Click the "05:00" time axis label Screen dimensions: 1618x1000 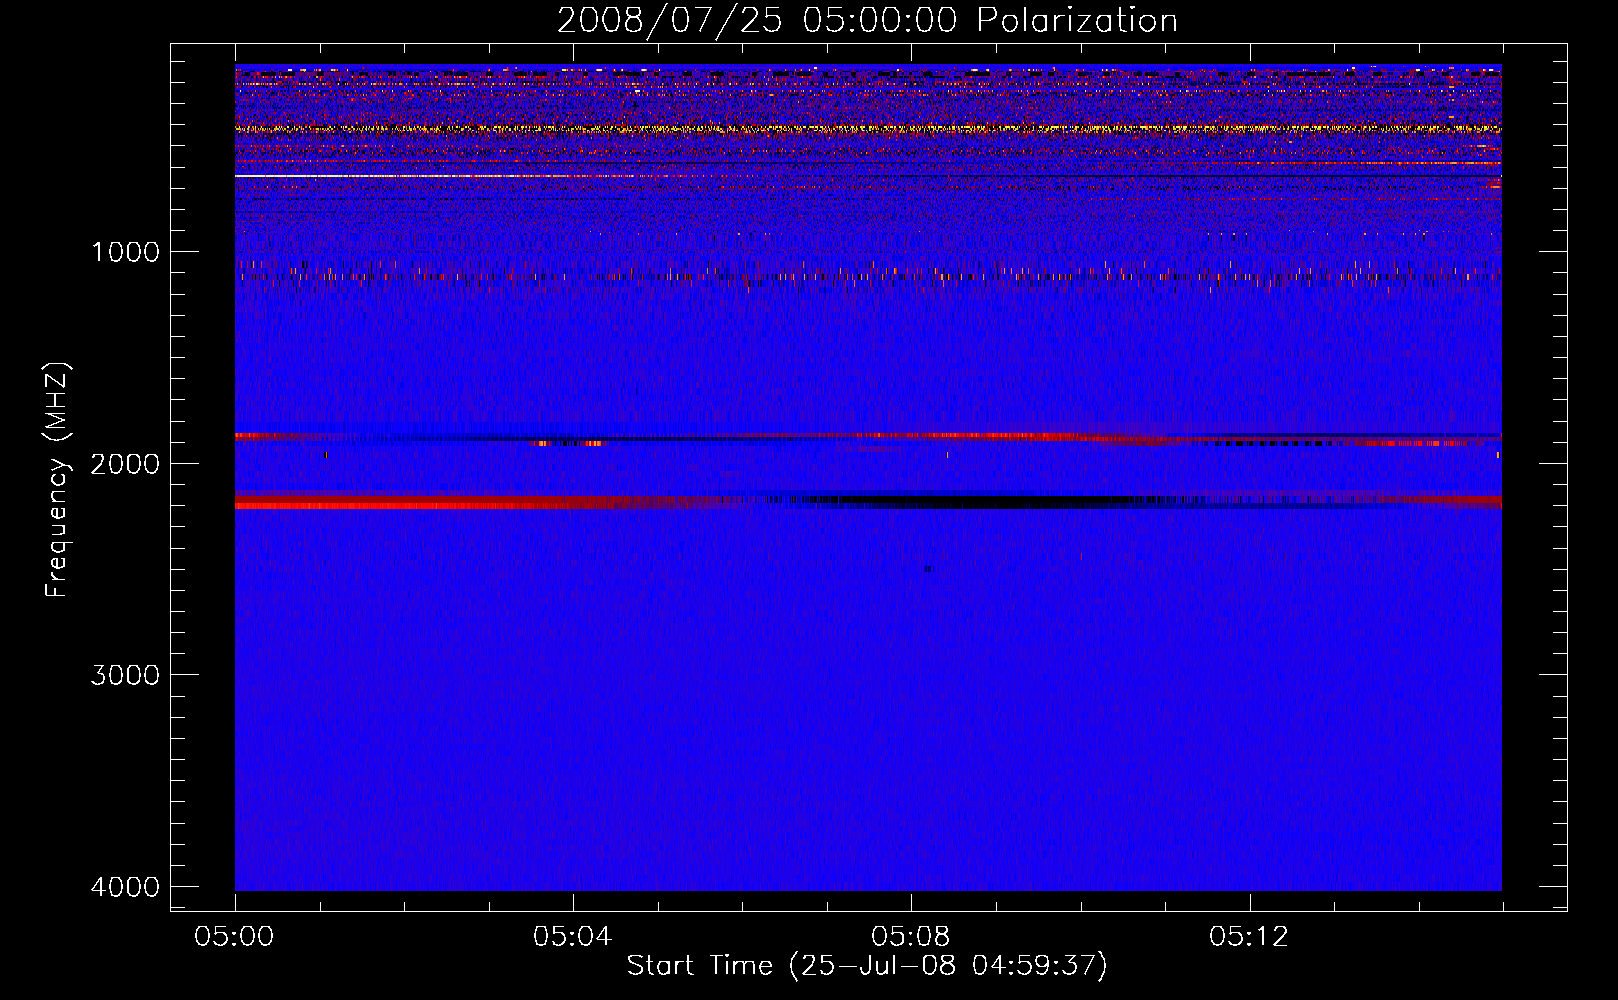(235, 937)
